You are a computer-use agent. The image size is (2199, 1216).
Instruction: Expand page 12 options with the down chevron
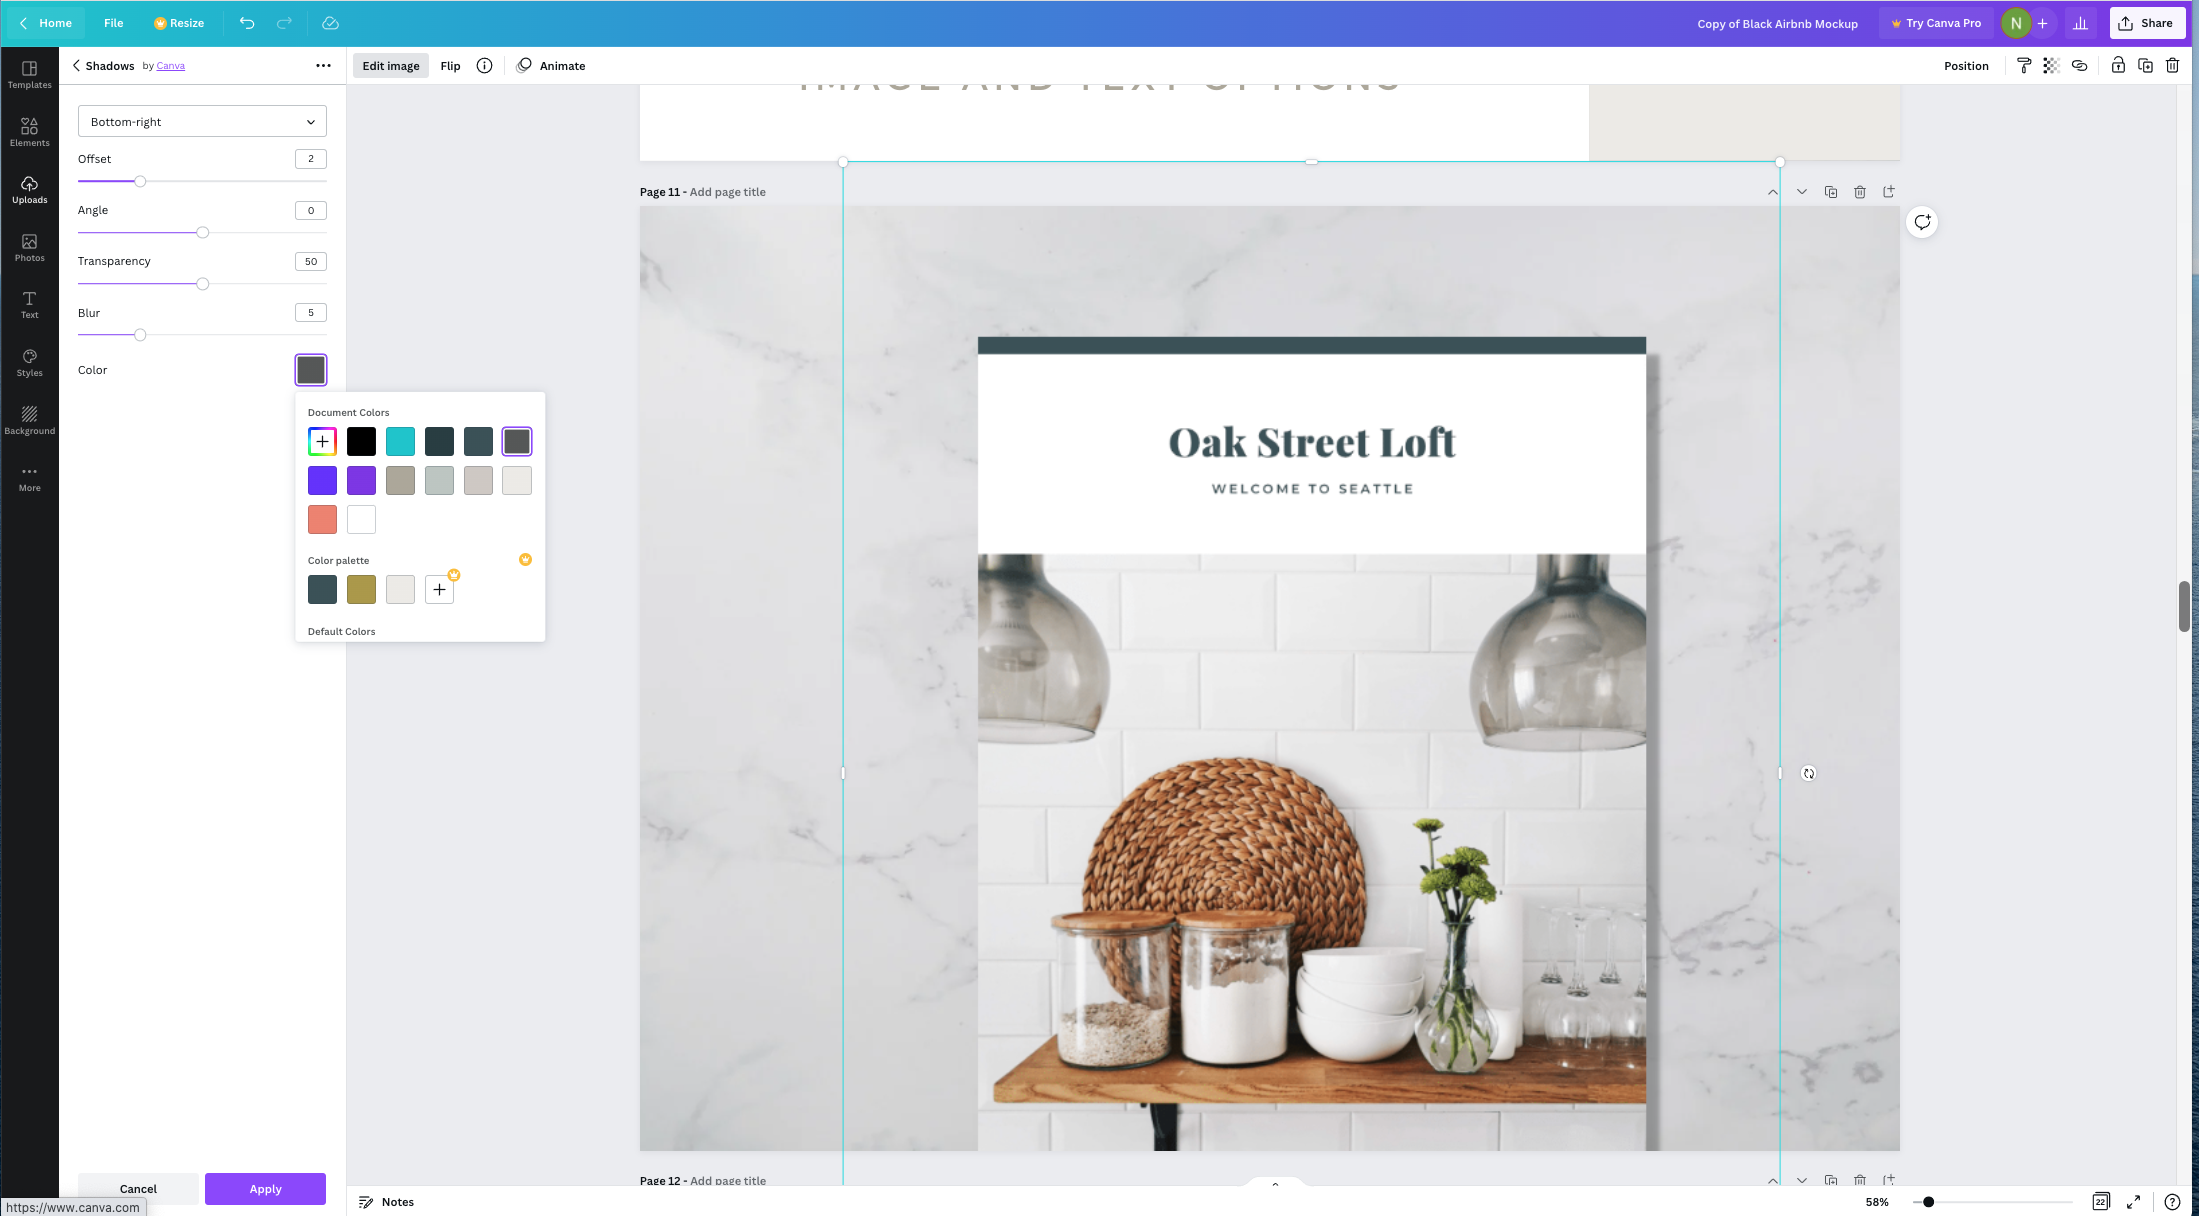tap(1802, 1181)
